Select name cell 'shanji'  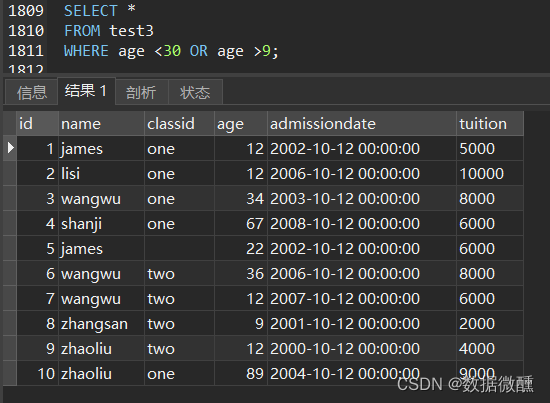pyautogui.click(x=101, y=223)
